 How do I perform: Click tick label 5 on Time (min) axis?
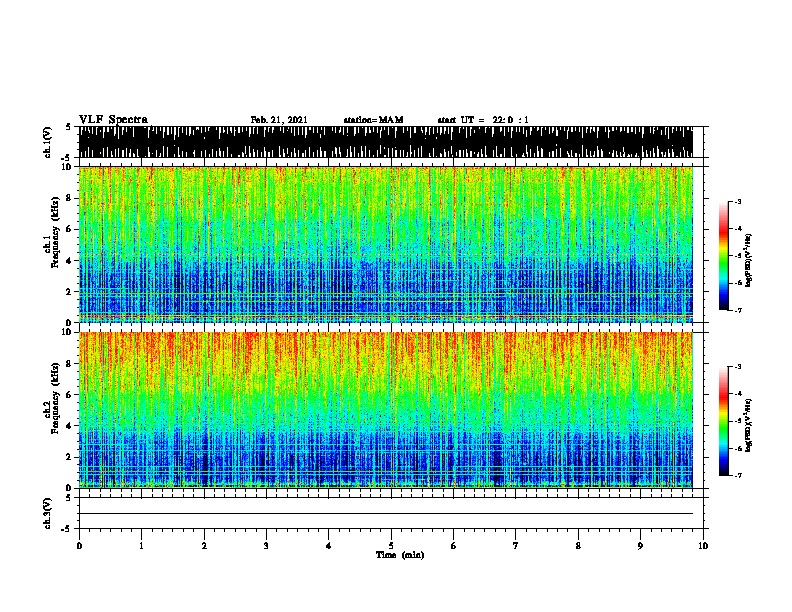(391, 546)
